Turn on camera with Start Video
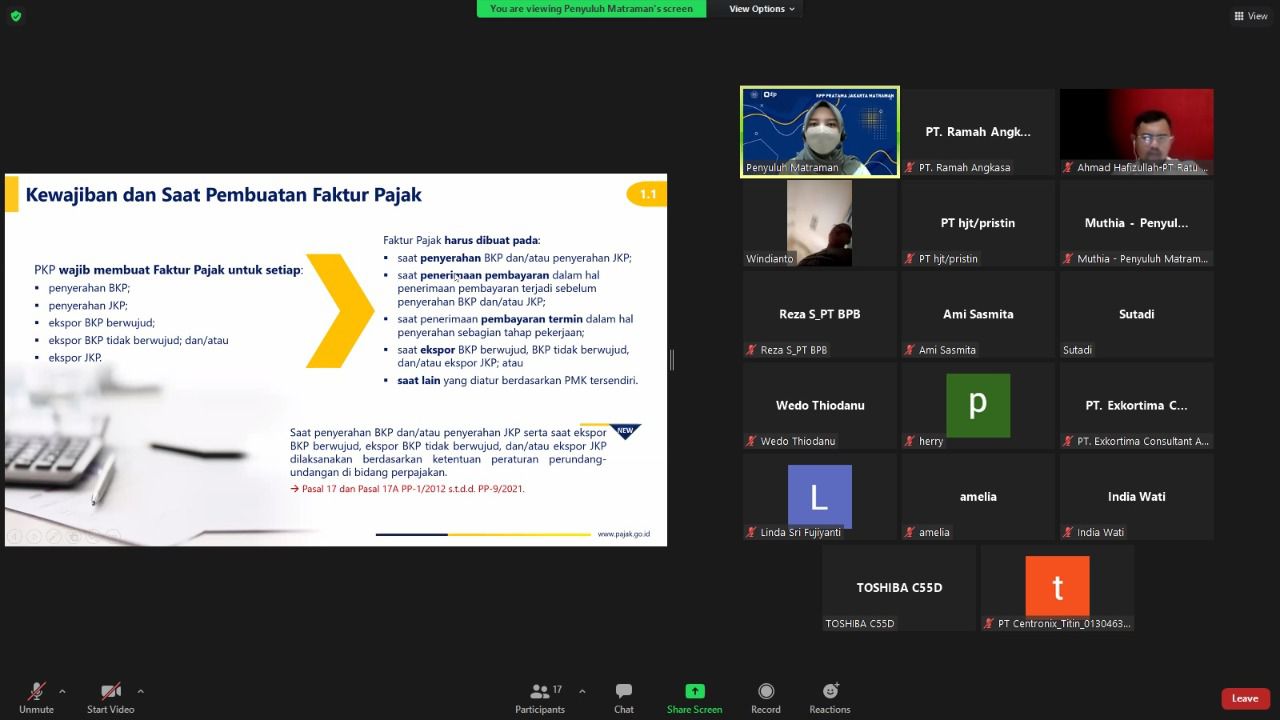This screenshot has width=1280, height=720. coord(111,691)
